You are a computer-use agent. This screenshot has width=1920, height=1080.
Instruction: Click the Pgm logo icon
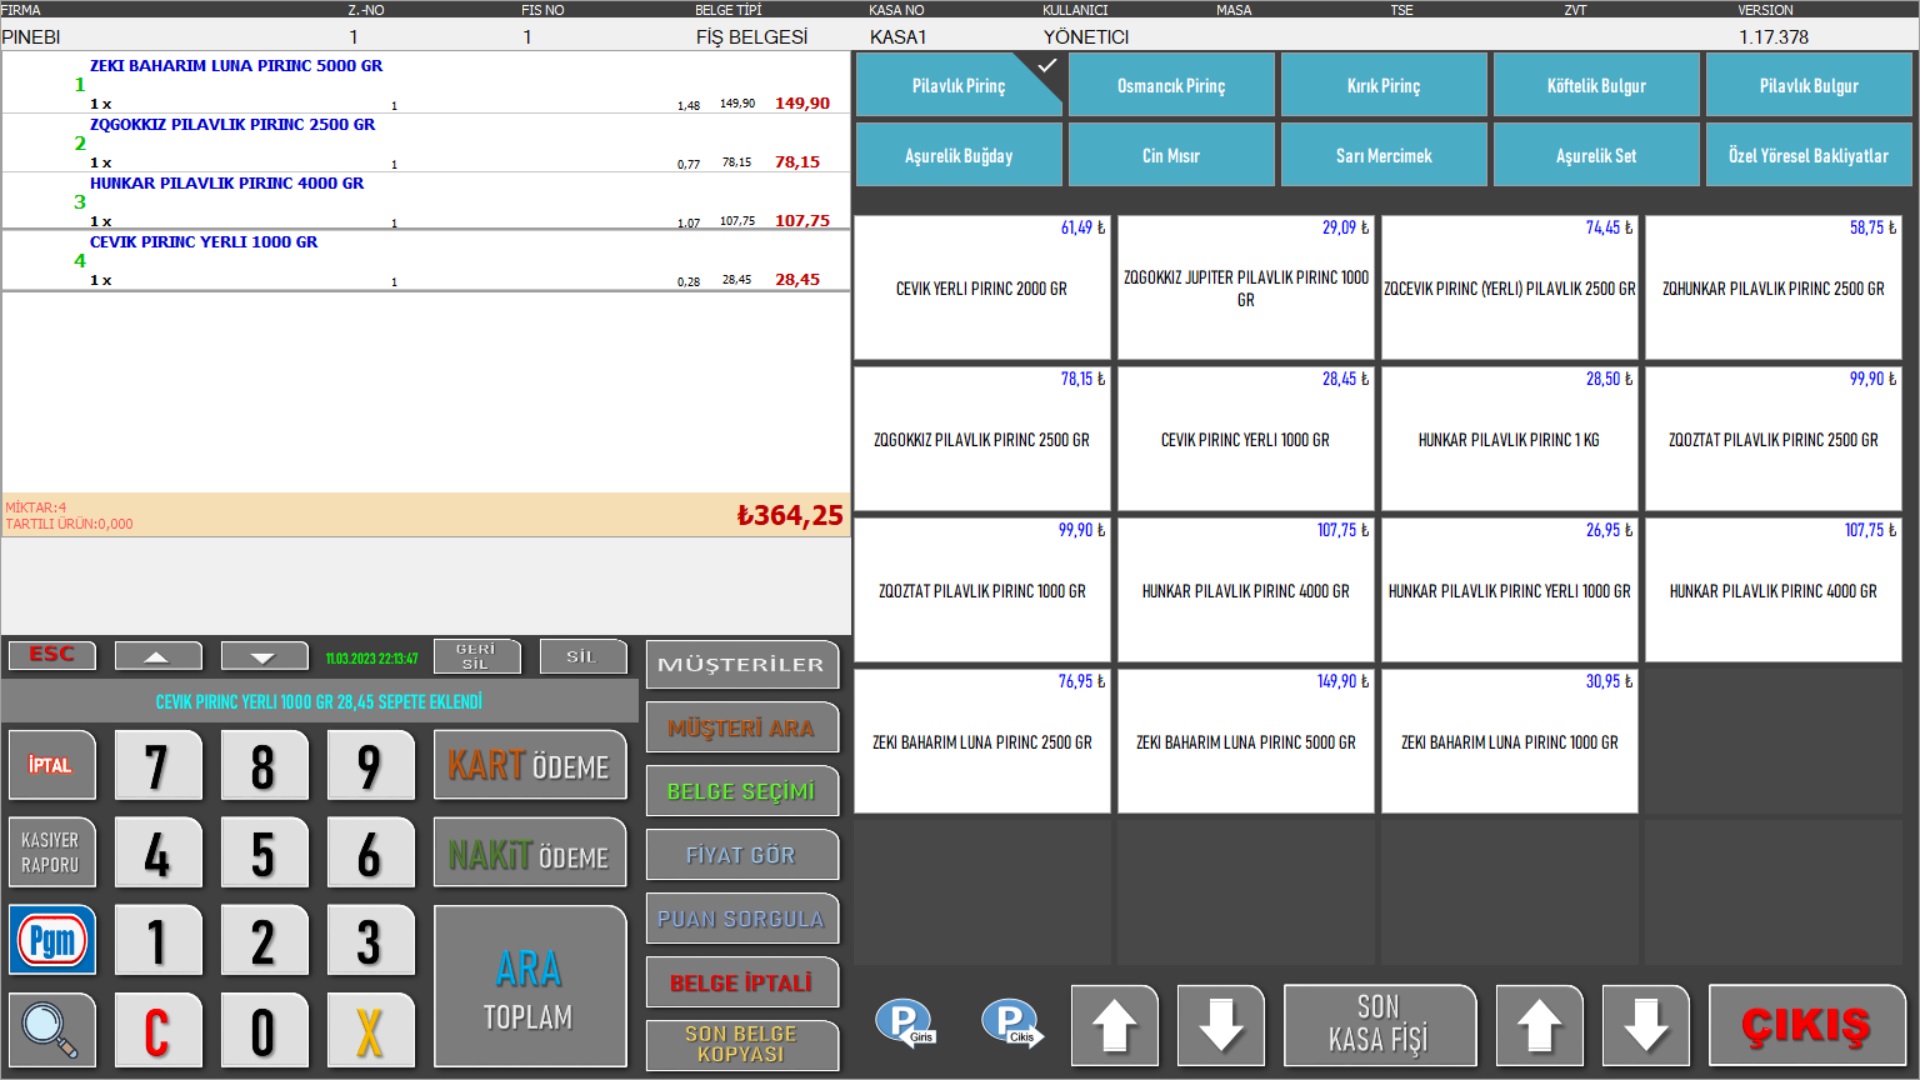[x=52, y=940]
